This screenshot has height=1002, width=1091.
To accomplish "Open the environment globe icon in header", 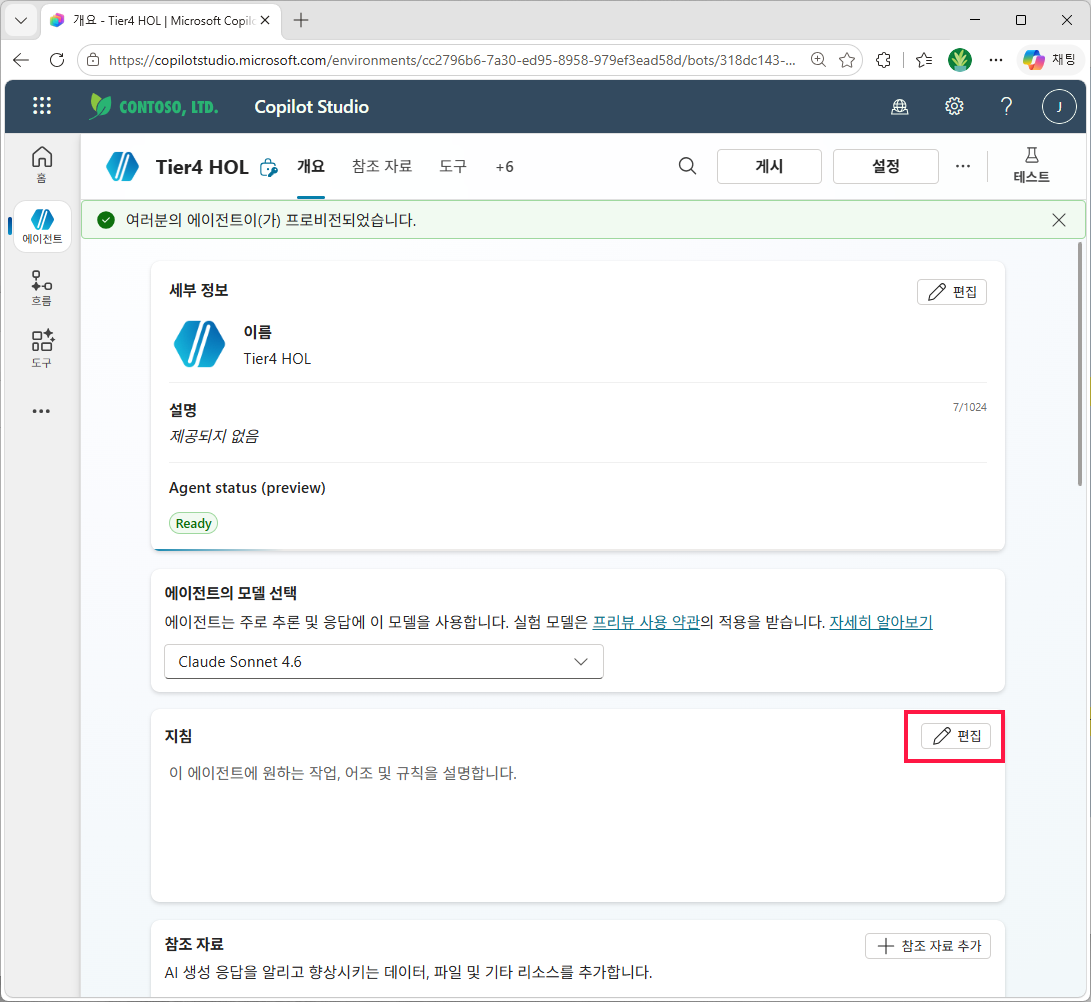I will click(900, 106).
